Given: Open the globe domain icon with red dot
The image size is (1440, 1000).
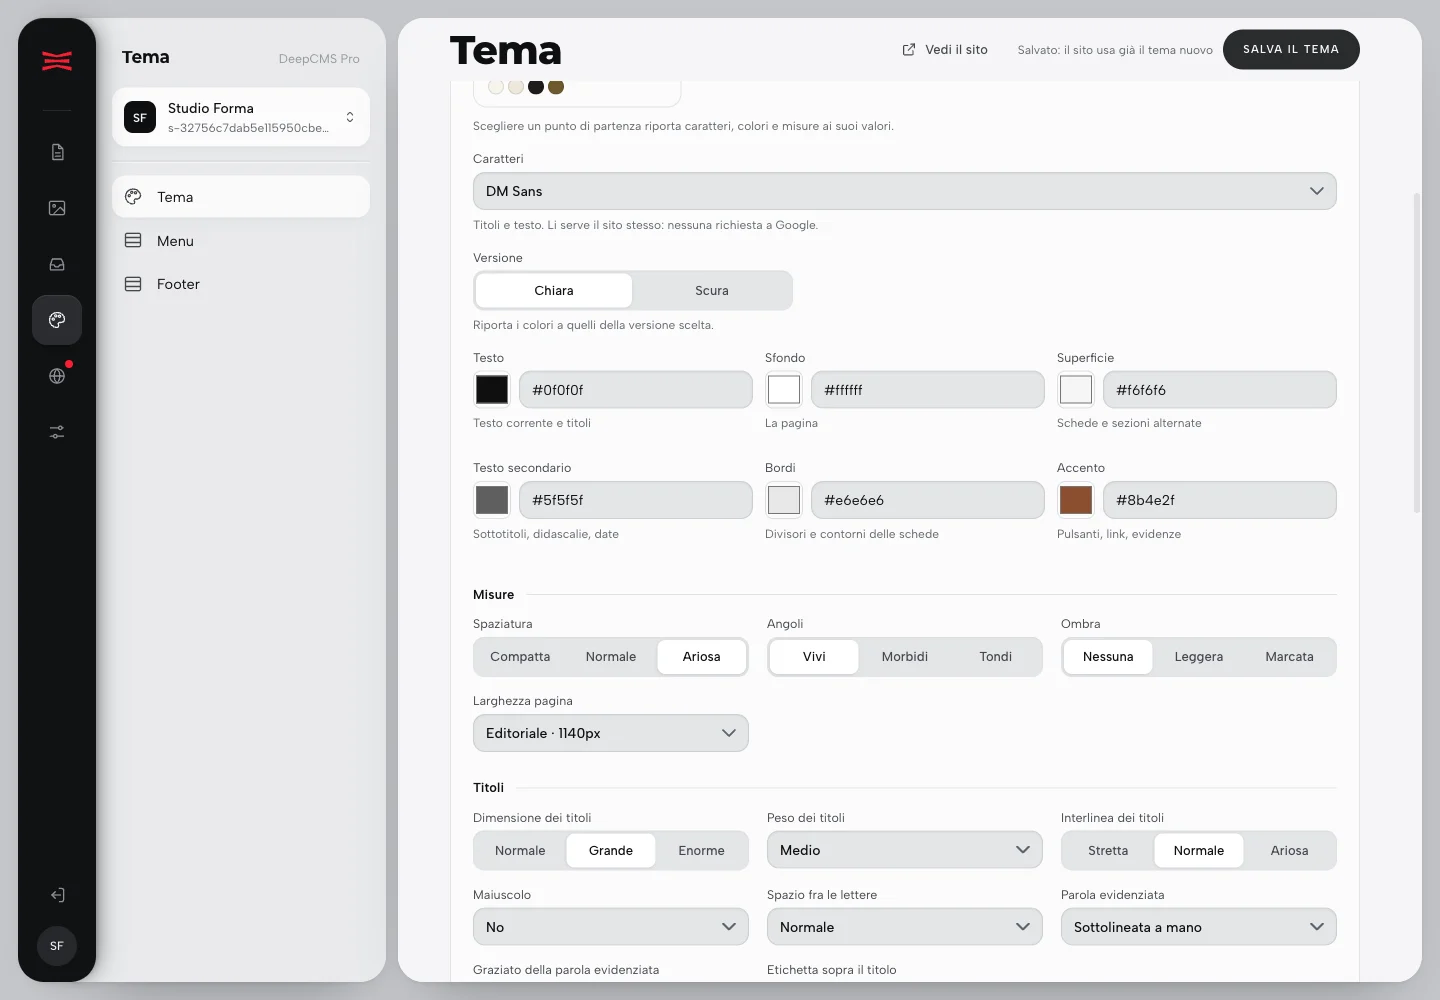Looking at the screenshot, I should click(x=57, y=376).
